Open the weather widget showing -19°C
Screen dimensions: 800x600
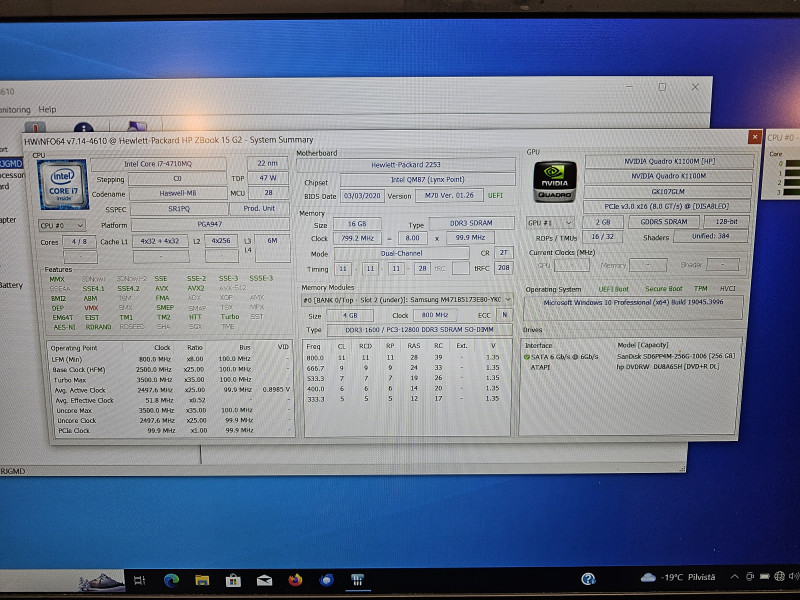[x=678, y=577]
